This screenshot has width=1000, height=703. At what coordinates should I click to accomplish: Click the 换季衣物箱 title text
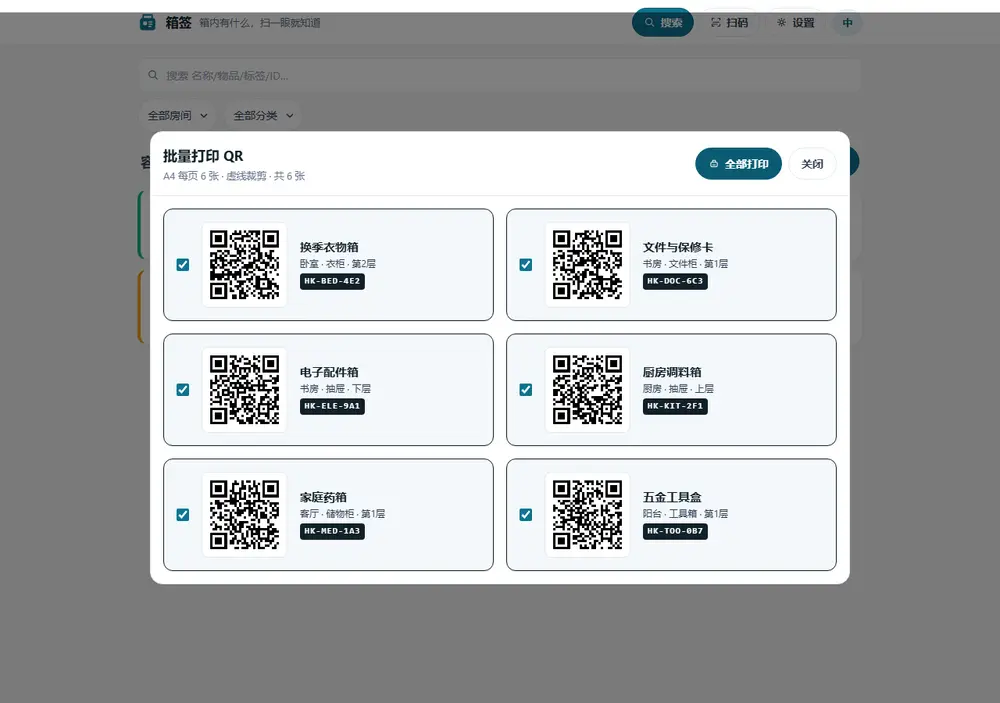(x=329, y=247)
